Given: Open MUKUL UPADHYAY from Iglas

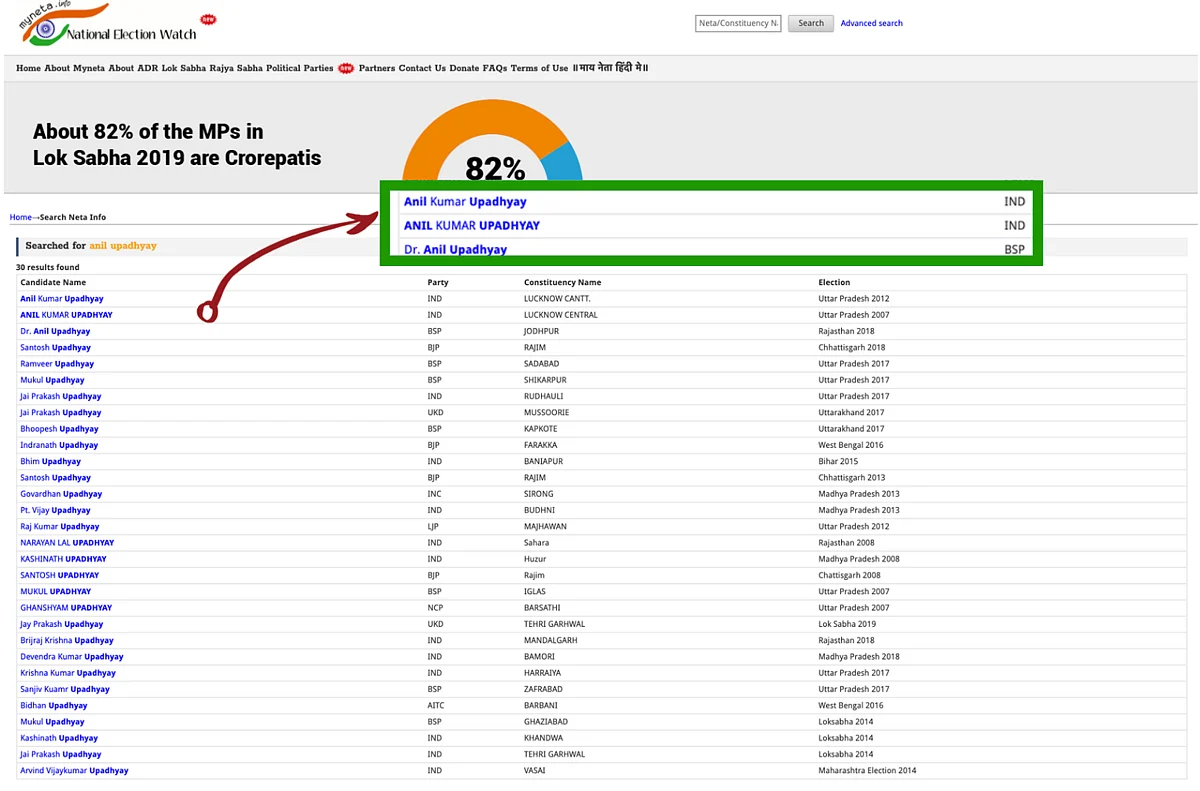Looking at the screenshot, I should [x=56, y=592].
